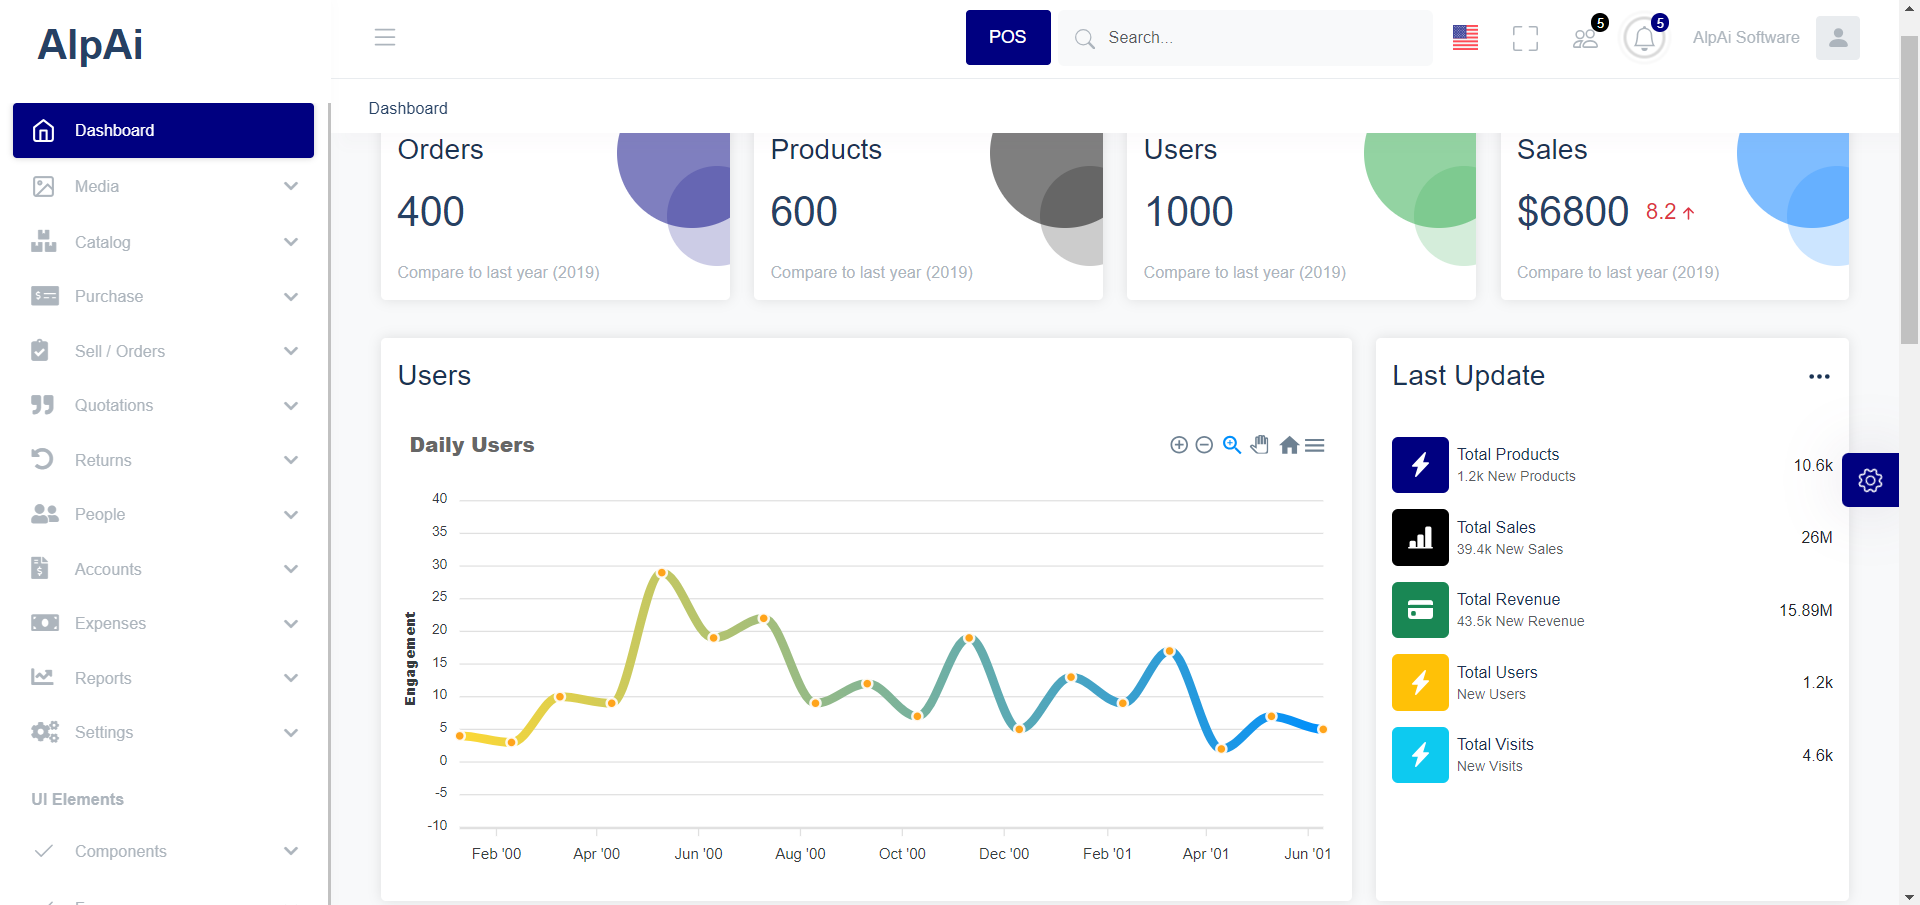
Task: Expand the Returns menu chevron
Action: point(291,460)
